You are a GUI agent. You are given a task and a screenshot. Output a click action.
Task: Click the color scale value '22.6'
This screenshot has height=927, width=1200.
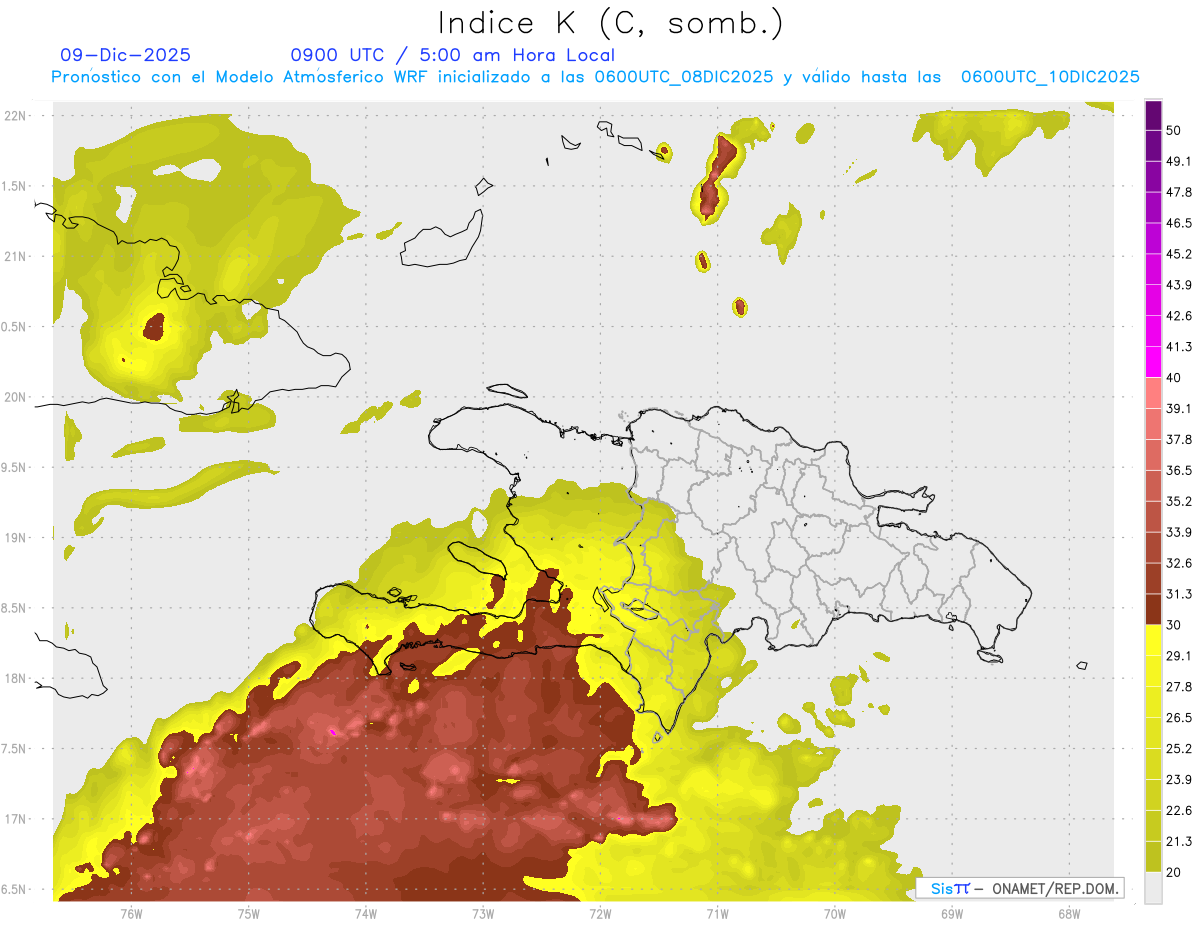click(1180, 812)
